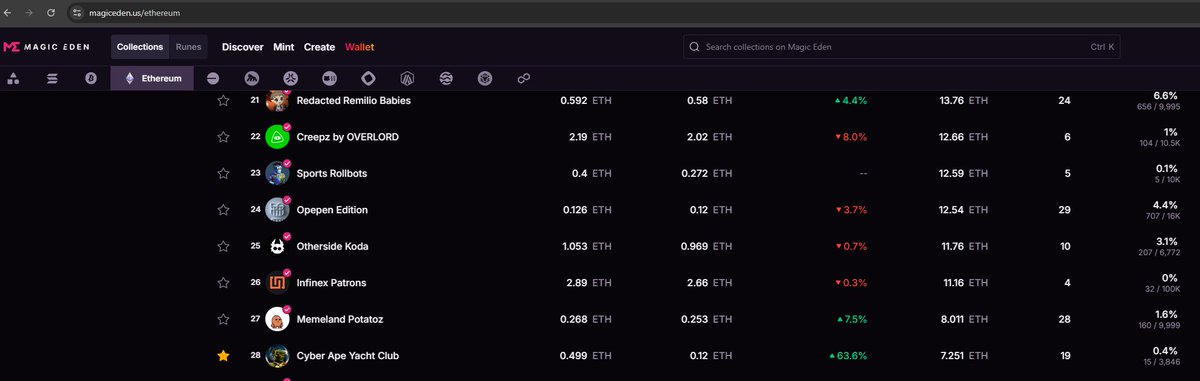Select the rounded-square chain icon before the diamond
Viewport: 1200px width, 381px height.
(329, 78)
